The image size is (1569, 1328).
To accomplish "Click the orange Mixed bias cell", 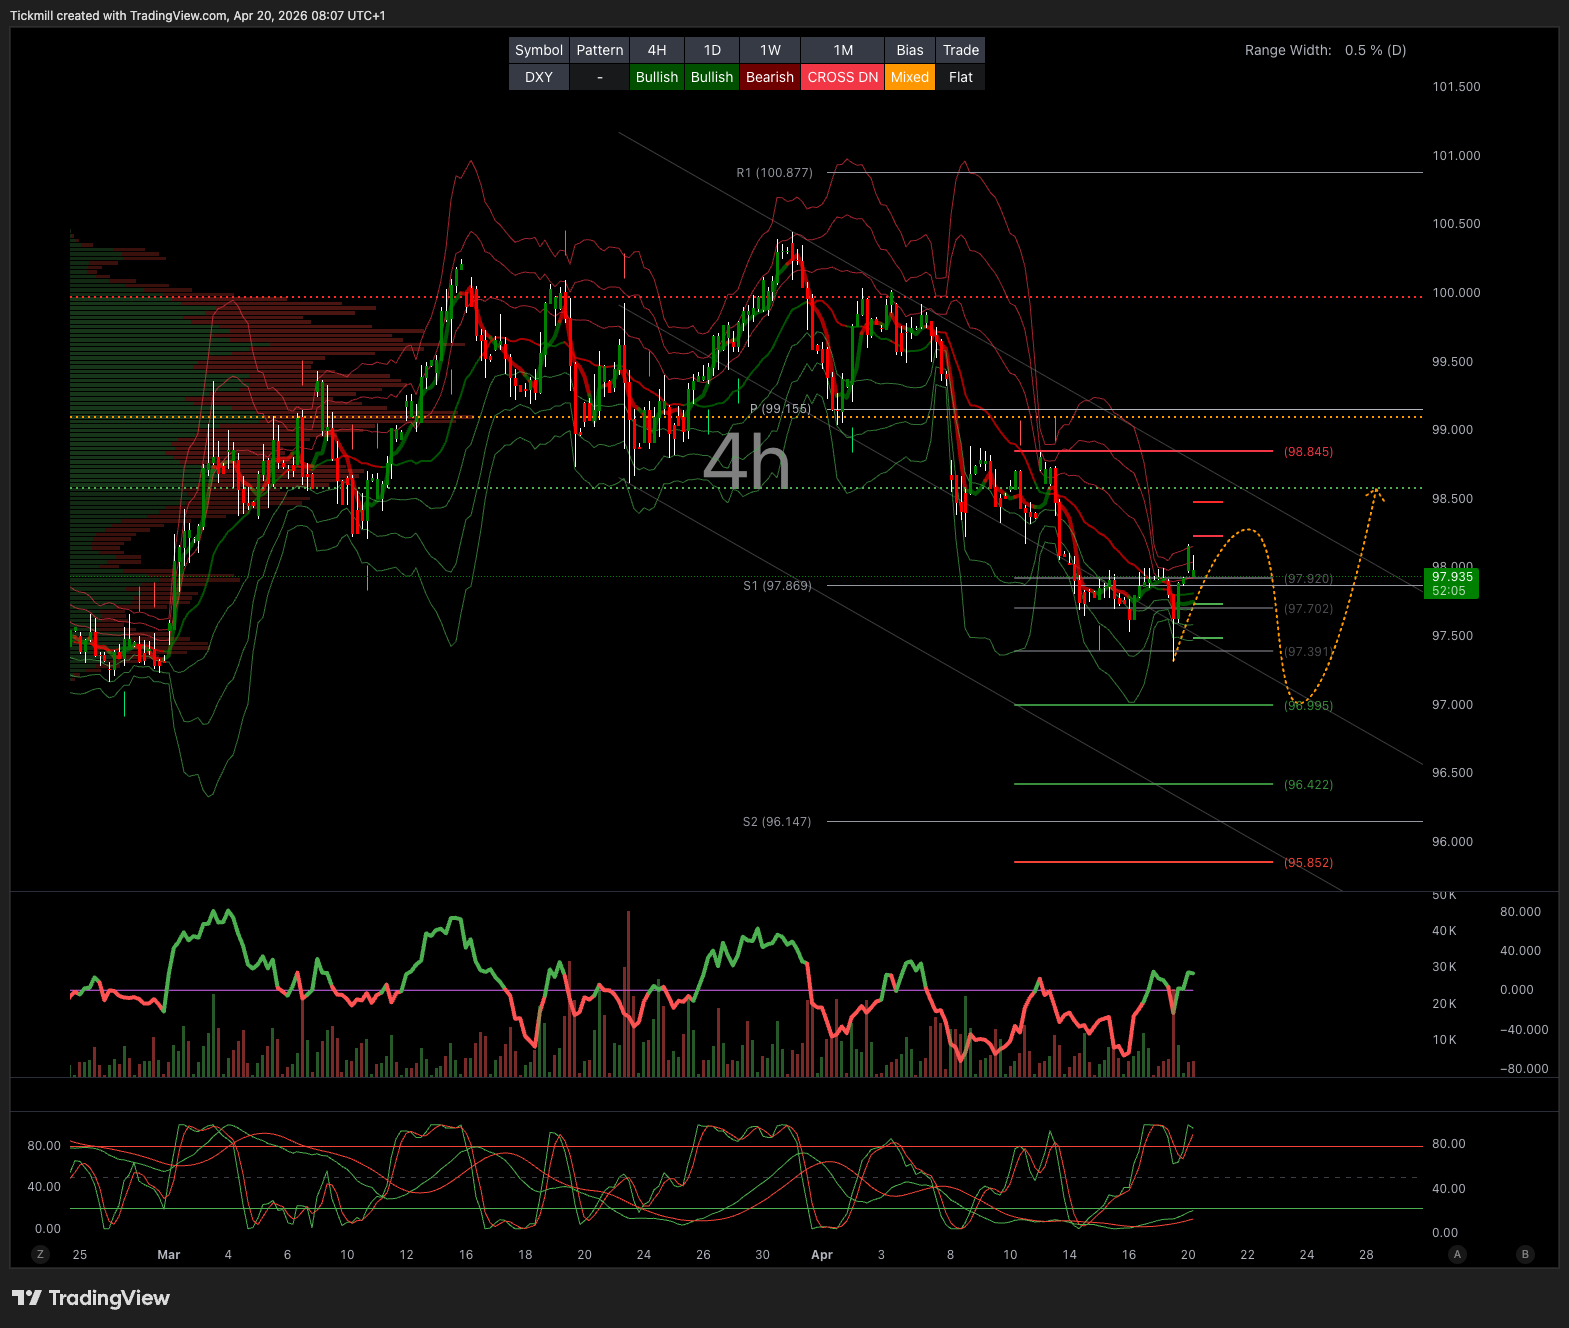I will pyautogui.click(x=910, y=77).
